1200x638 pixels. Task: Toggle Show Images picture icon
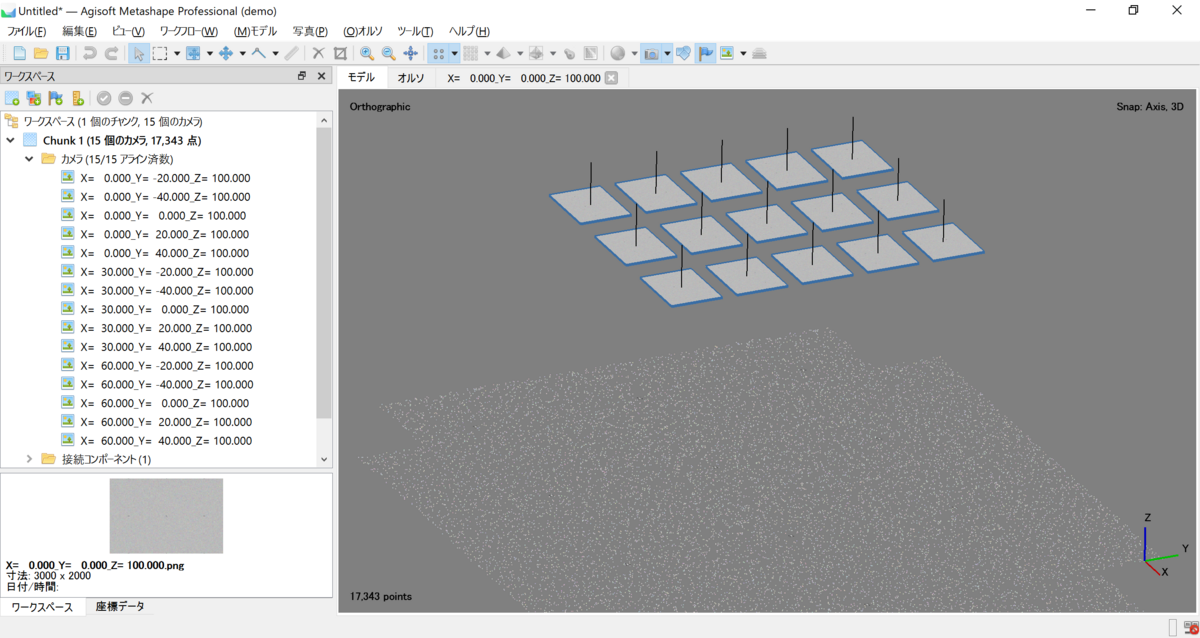tap(727, 53)
